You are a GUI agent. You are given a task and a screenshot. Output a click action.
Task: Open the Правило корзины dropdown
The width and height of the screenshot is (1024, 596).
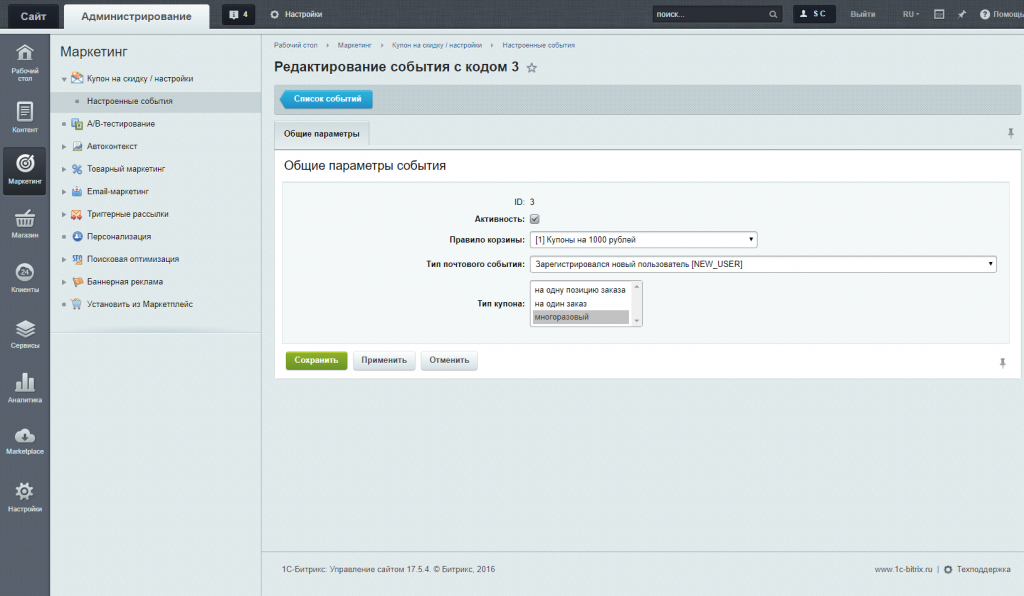coord(643,240)
